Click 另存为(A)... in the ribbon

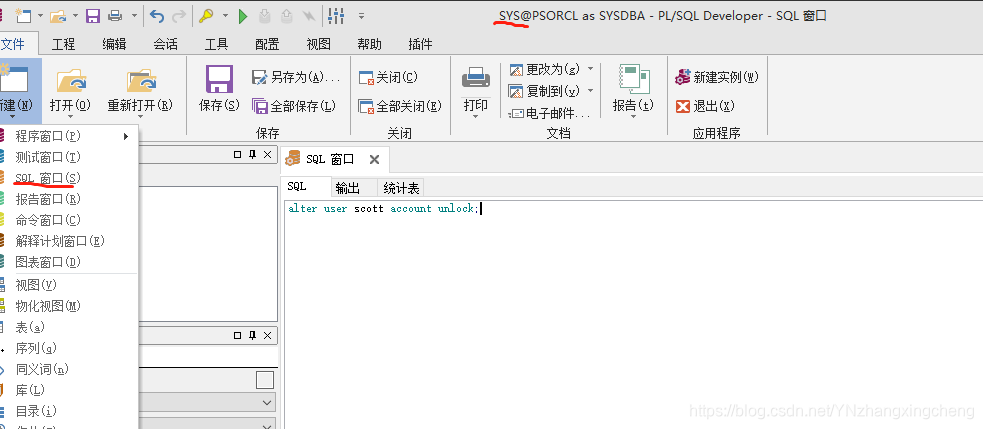pos(296,77)
